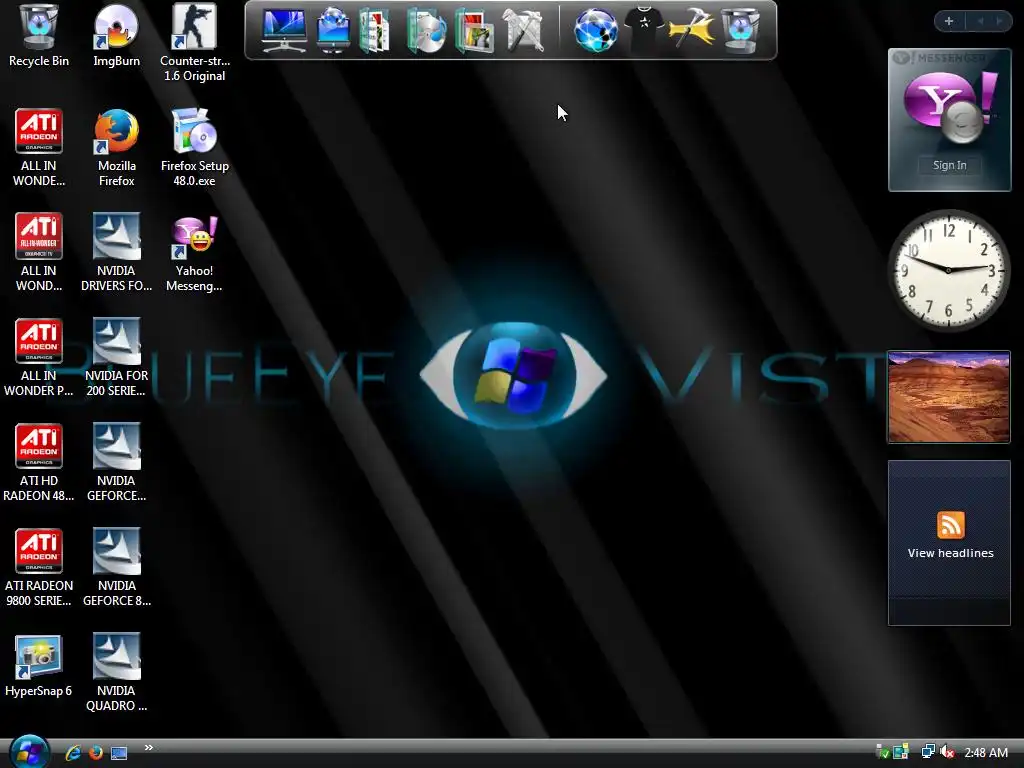This screenshot has width=1024, height=768.
Task: Click the network globe-on-monitor dock icon
Action: click(333, 30)
